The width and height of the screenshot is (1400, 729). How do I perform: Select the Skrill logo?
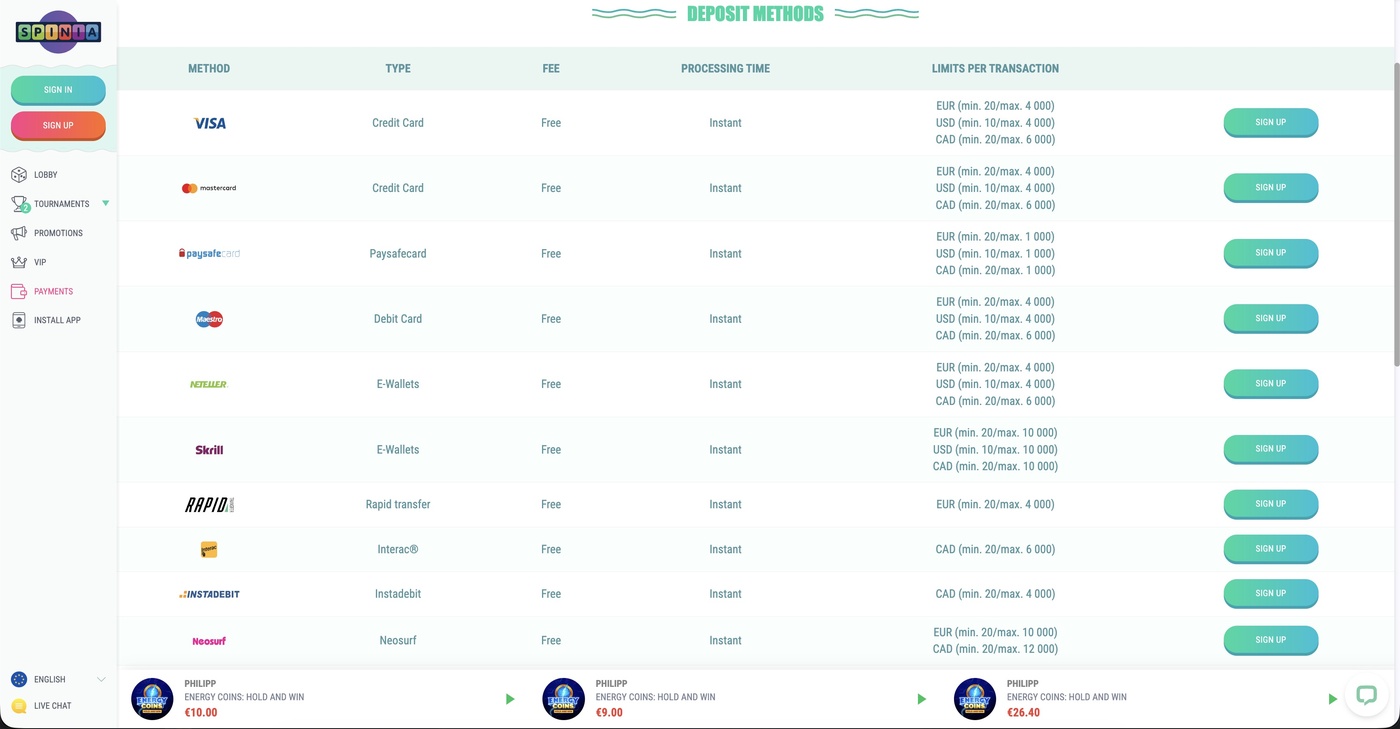point(209,450)
